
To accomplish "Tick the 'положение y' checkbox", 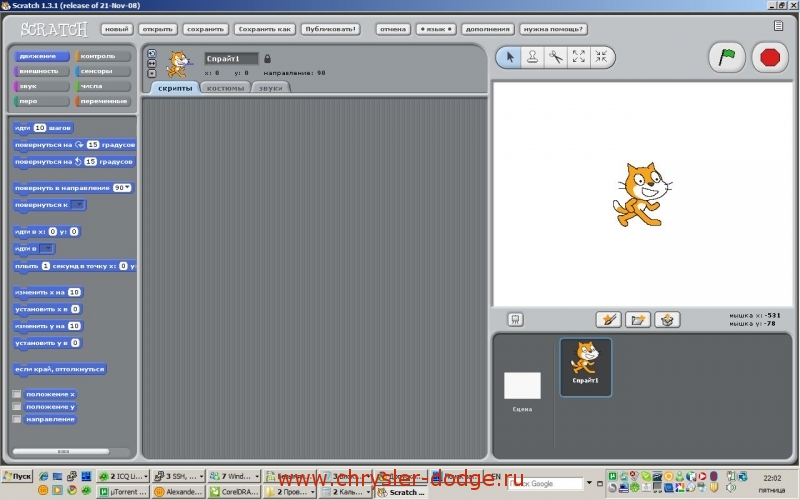I will (x=17, y=407).
